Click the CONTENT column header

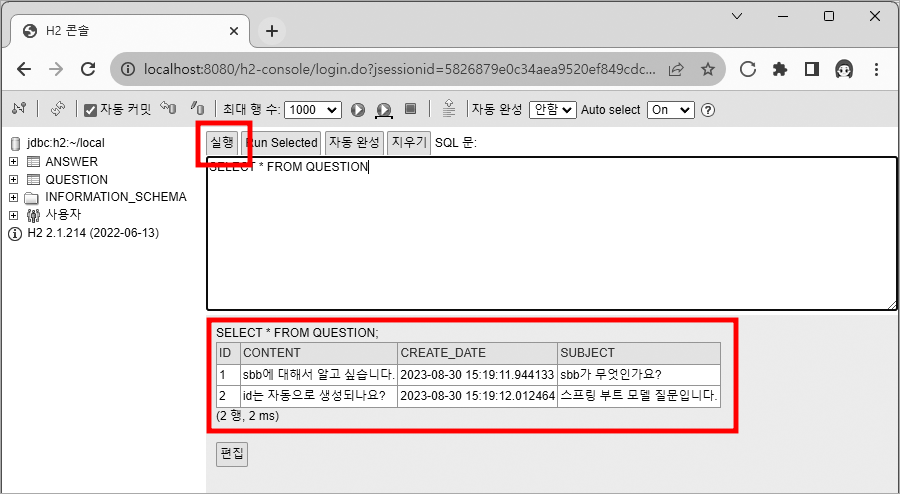319,353
